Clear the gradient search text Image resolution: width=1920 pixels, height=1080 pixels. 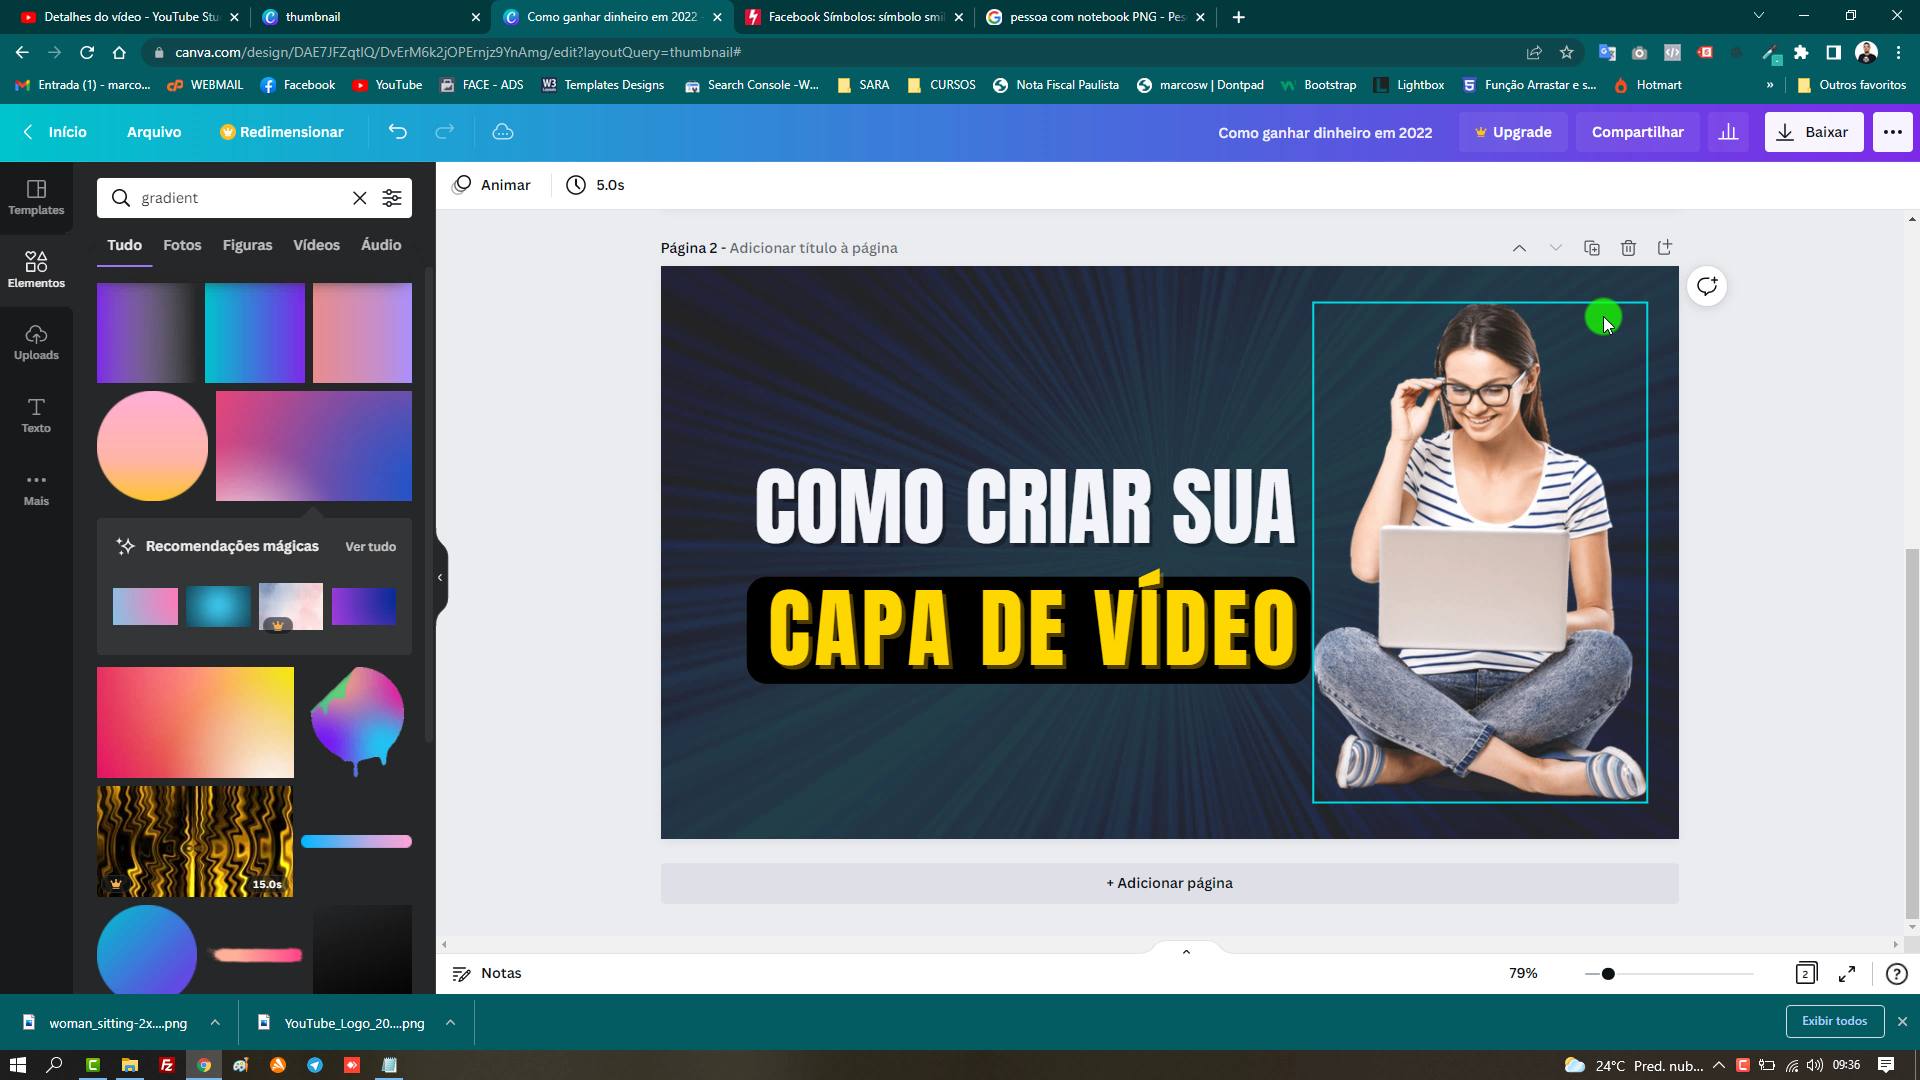tap(360, 198)
